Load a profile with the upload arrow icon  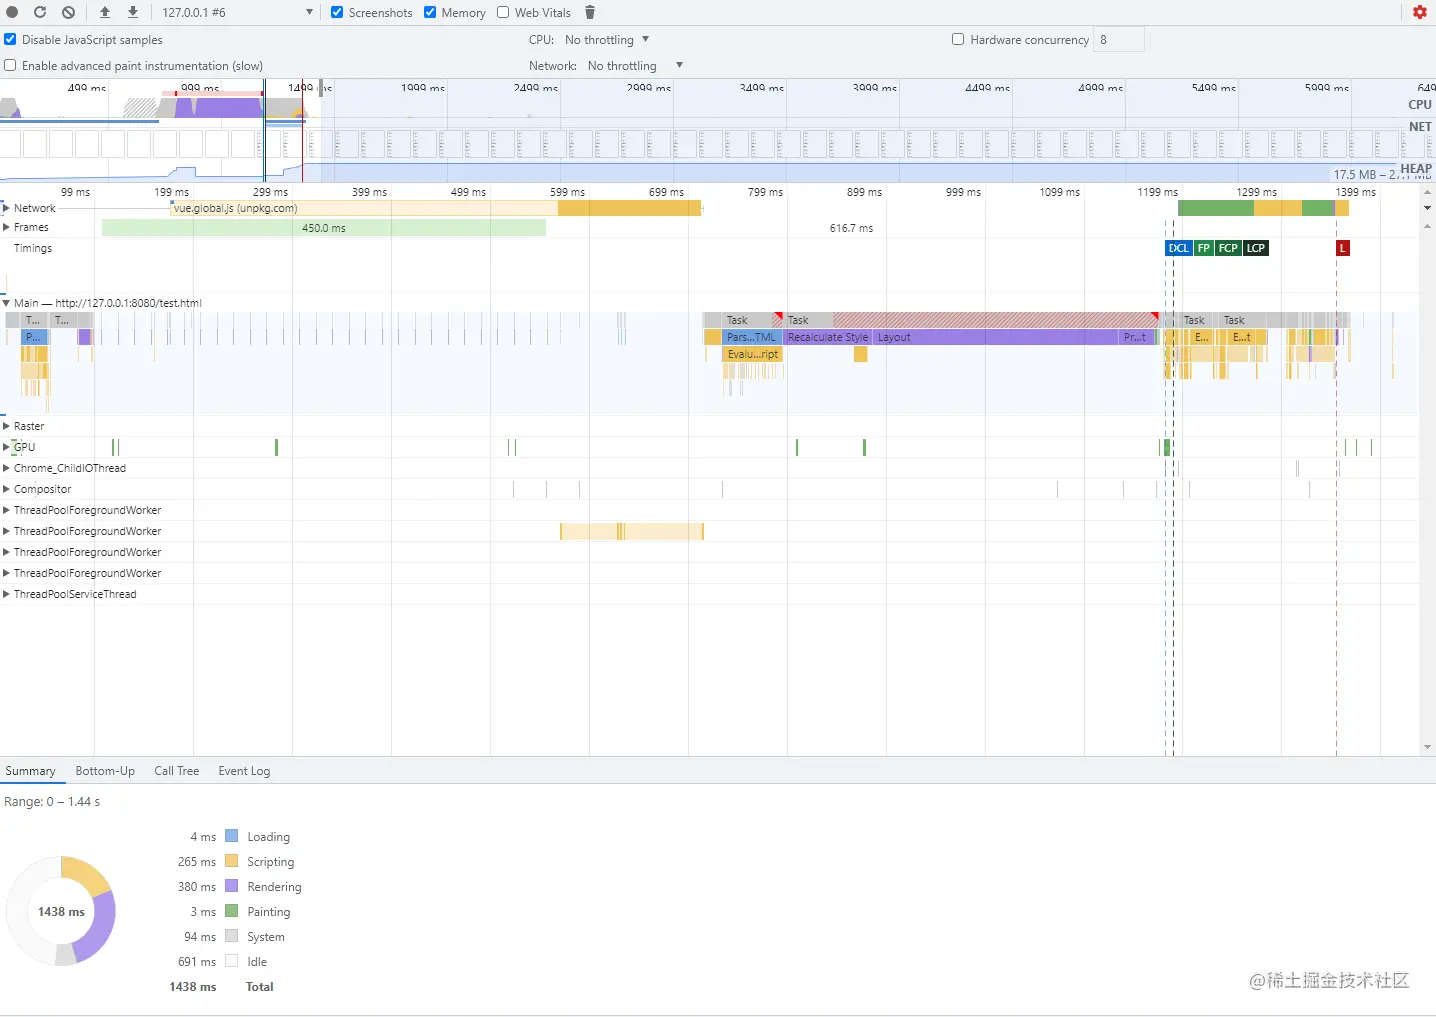[x=105, y=12]
